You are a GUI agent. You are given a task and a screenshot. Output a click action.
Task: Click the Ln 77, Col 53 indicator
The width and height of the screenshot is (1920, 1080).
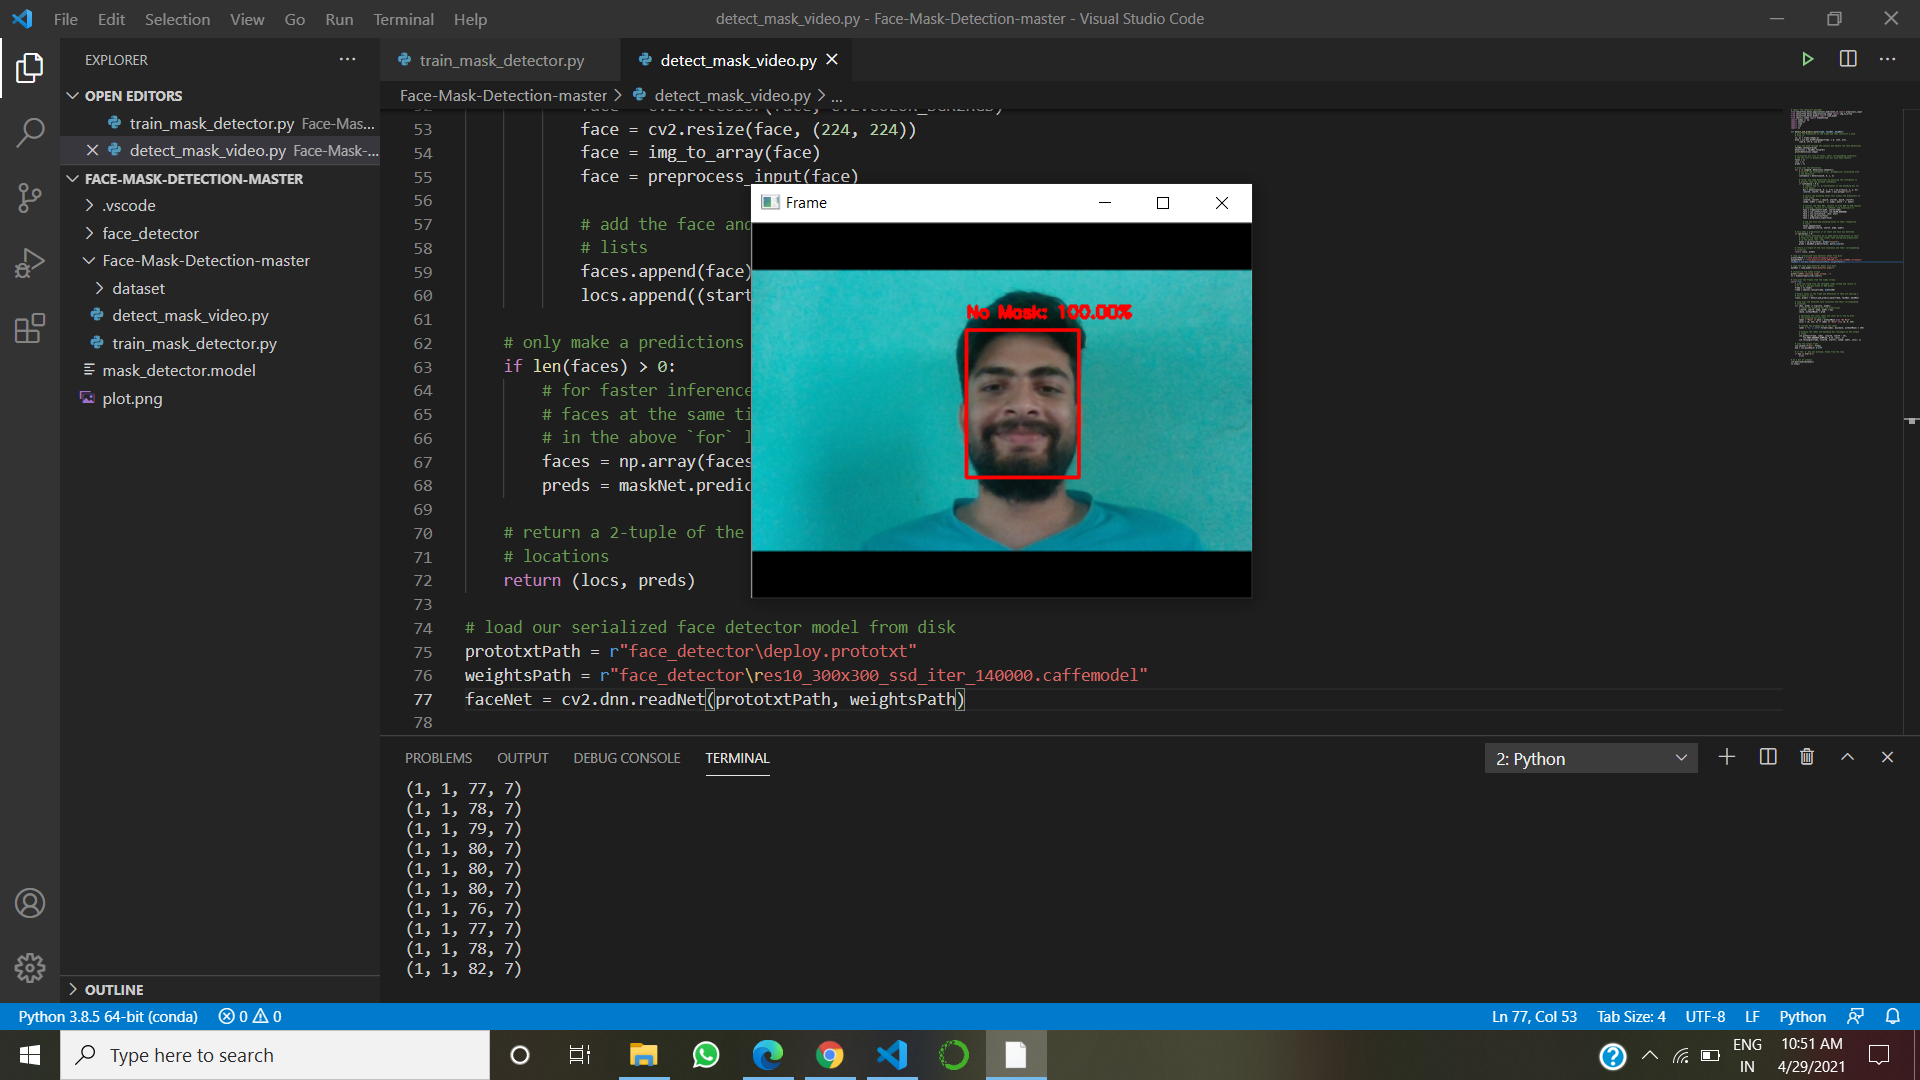(x=1533, y=1016)
